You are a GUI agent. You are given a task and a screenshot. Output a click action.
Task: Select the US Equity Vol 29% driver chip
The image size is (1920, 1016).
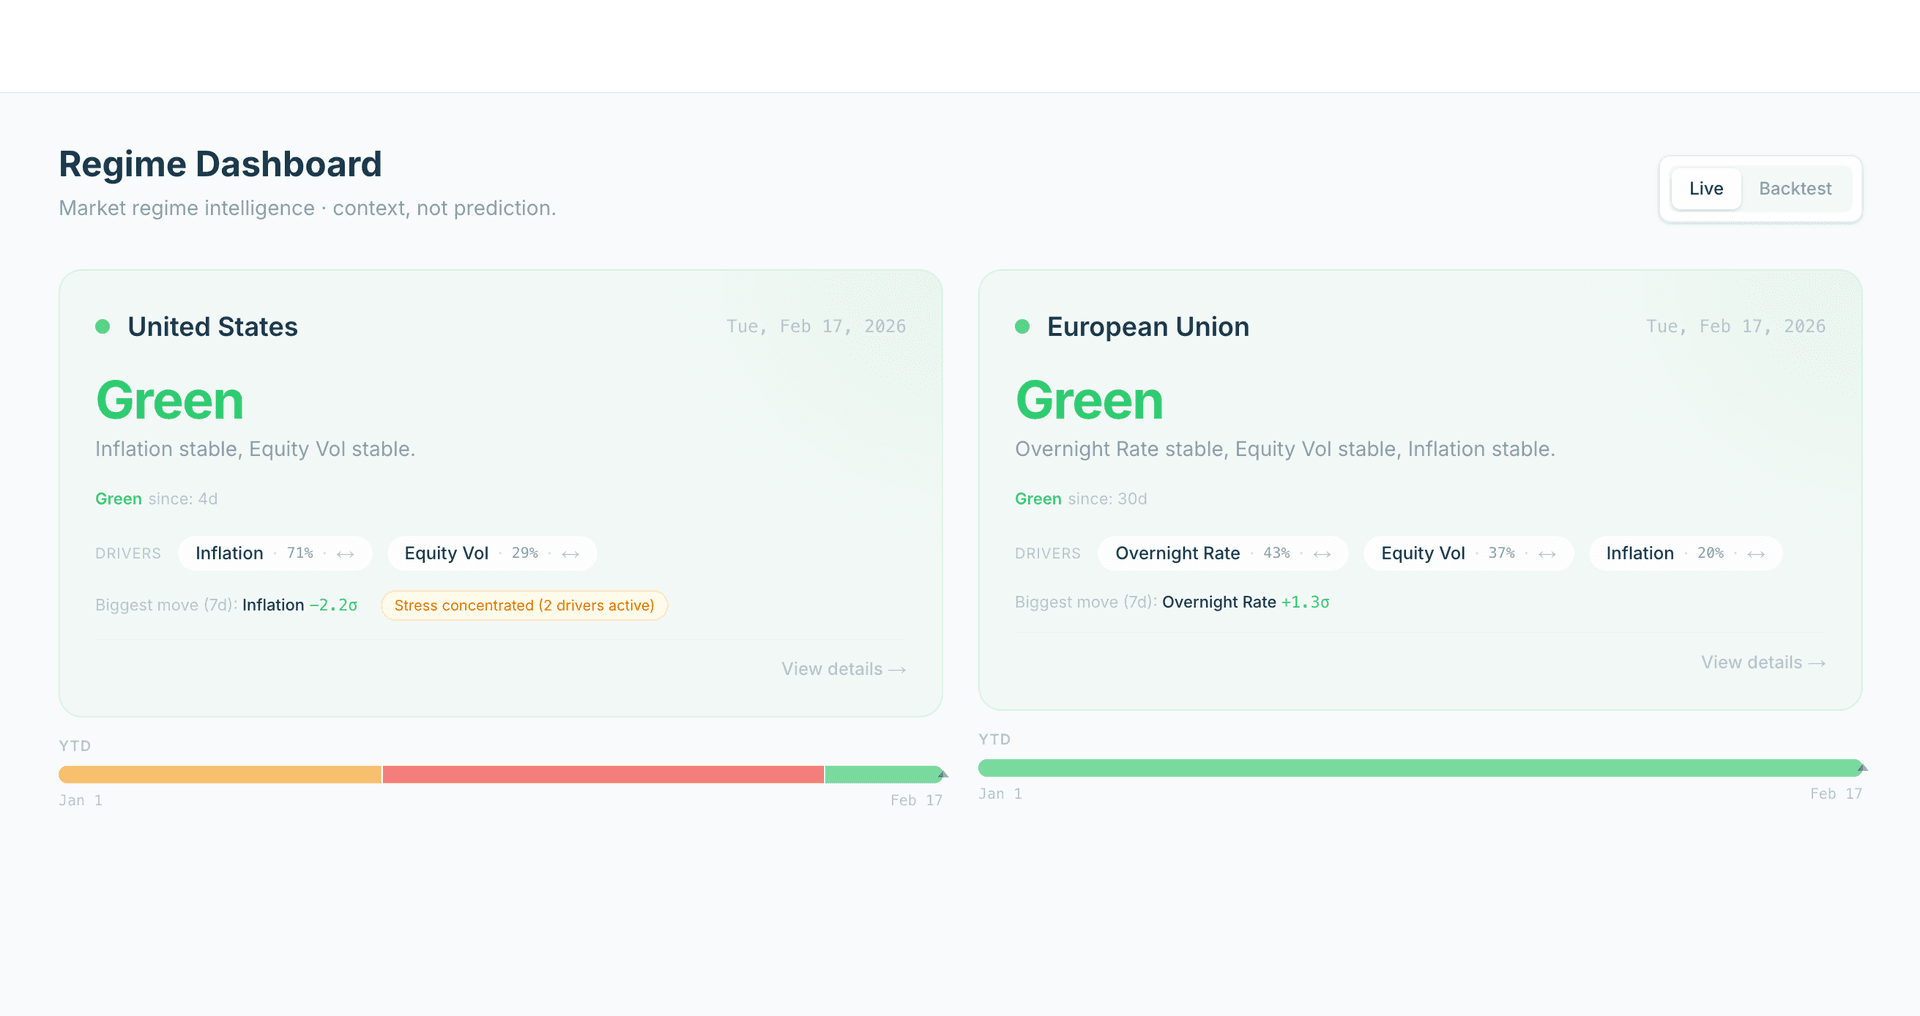pos(491,554)
